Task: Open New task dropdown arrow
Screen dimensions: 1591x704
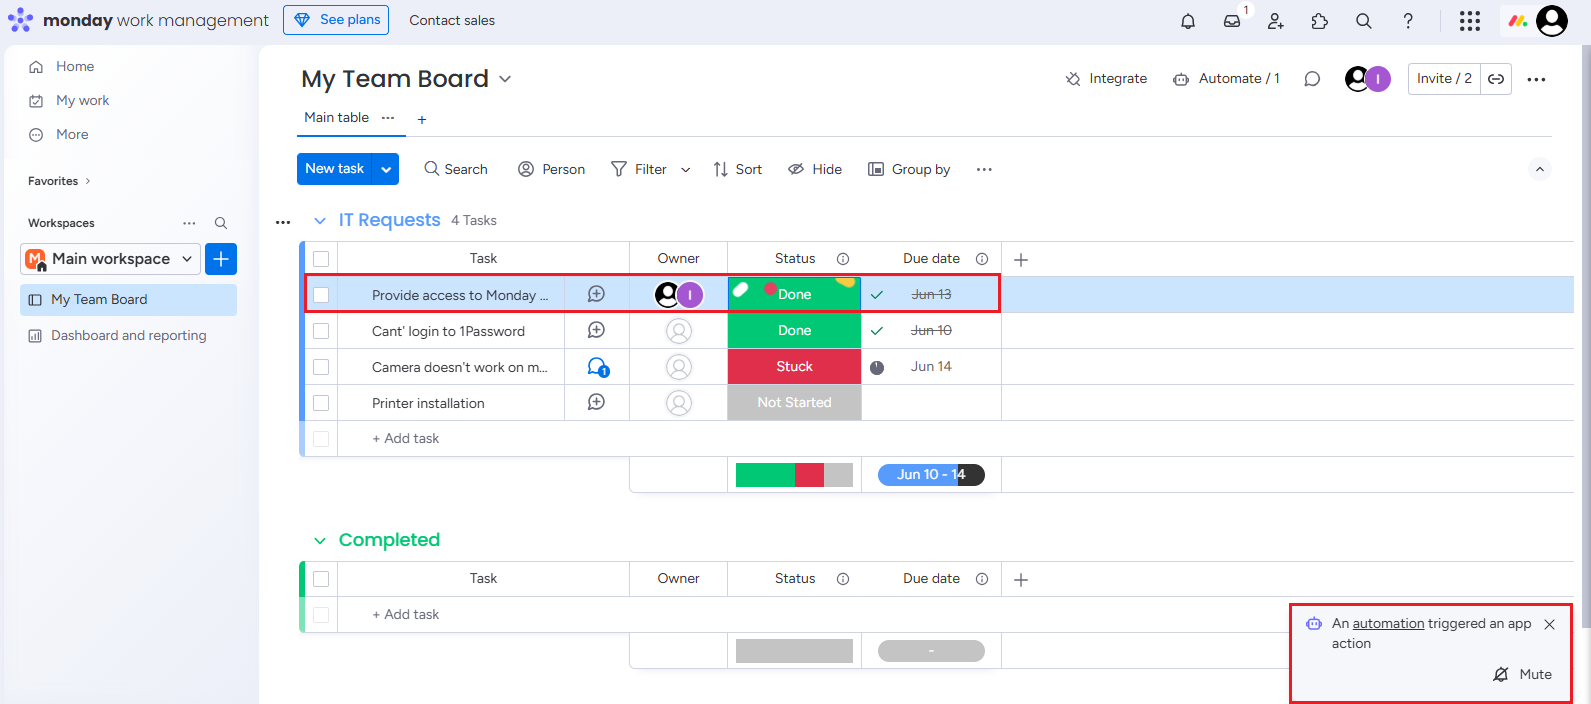Action: click(386, 169)
